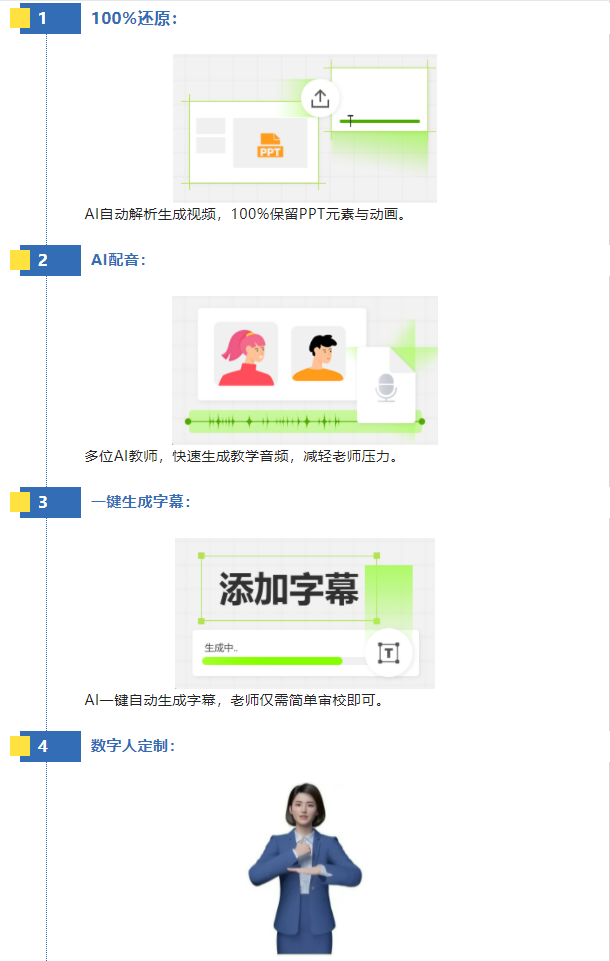The width and height of the screenshot is (610, 961).
Task: Click the green subtitle generation progress bar
Action: coord(272,661)
